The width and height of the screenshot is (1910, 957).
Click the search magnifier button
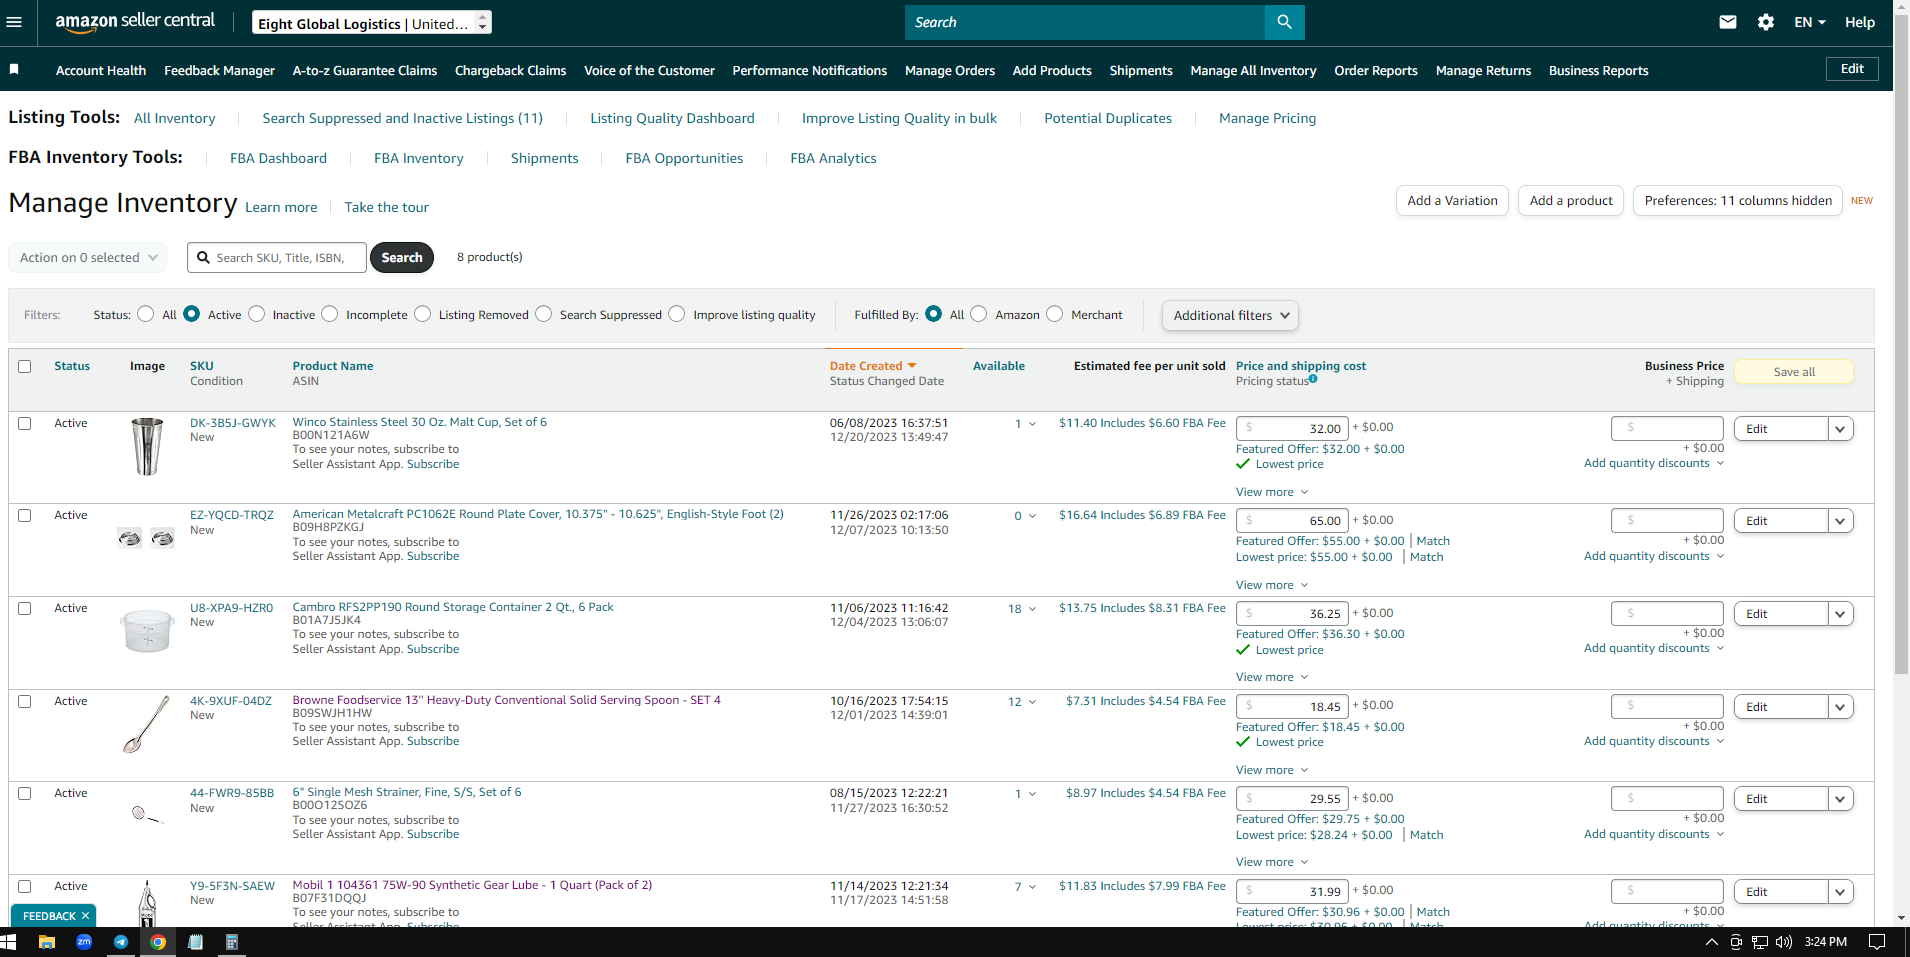pos(1284,22)
